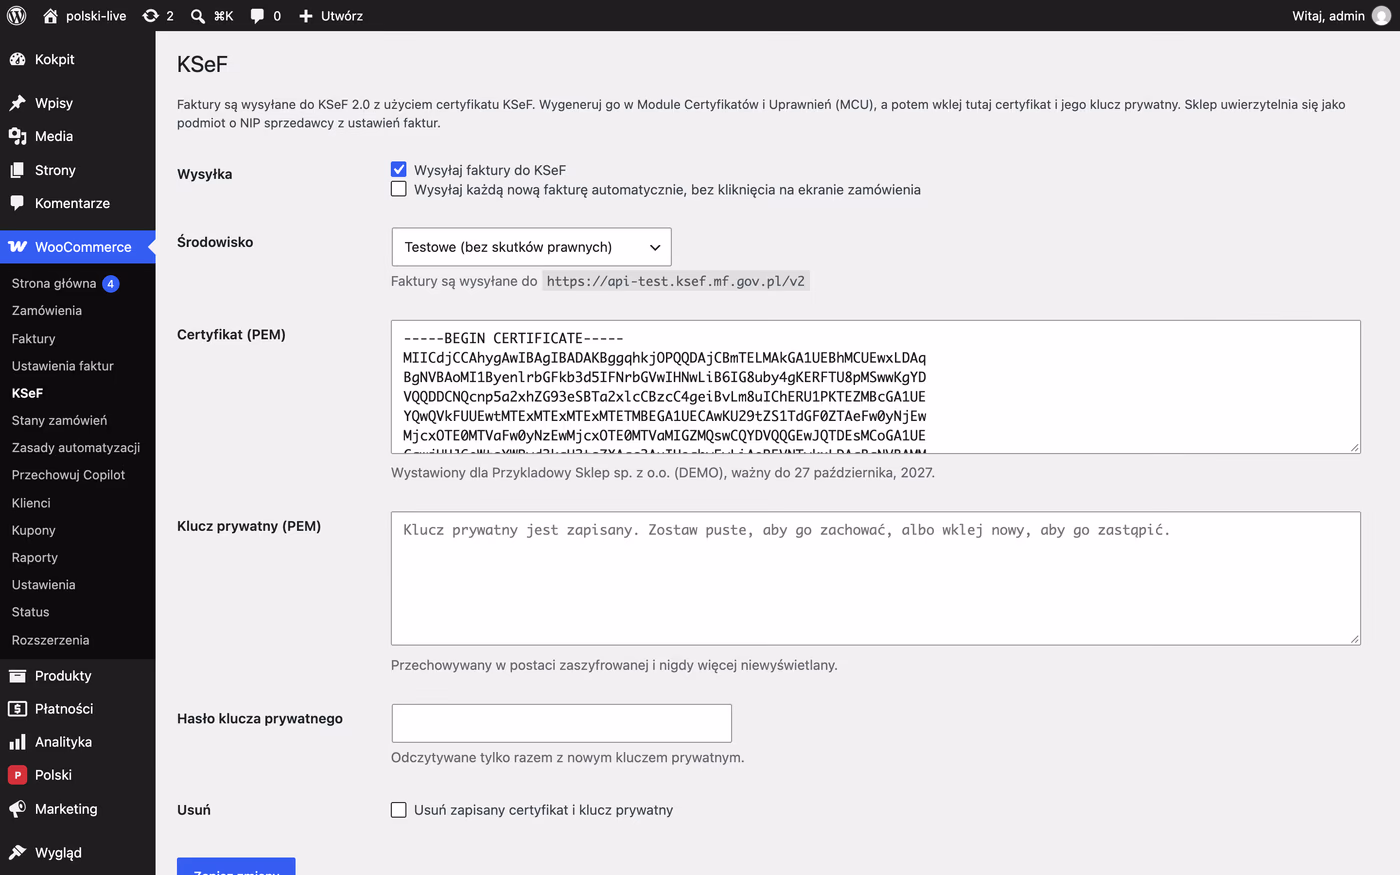This screenshot has height=875, width=1400.
Task: Open the comments bubble in admin bar
Action: 257,16
